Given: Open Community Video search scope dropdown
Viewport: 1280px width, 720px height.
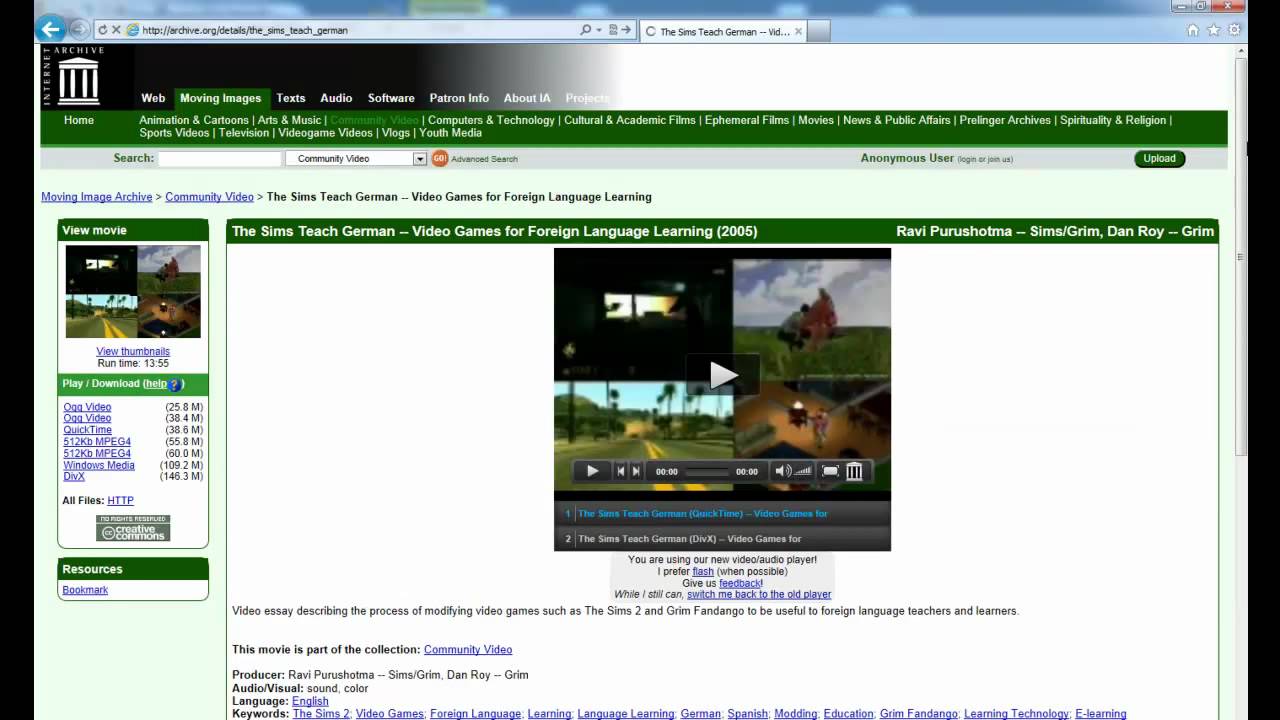Looking at the screenshot, I should 356,158.
